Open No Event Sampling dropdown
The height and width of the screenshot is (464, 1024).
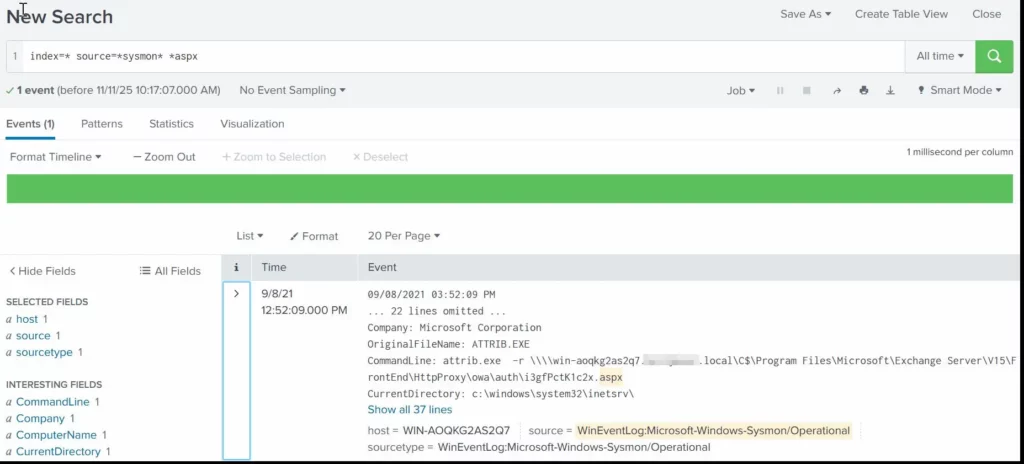[293, 90]
